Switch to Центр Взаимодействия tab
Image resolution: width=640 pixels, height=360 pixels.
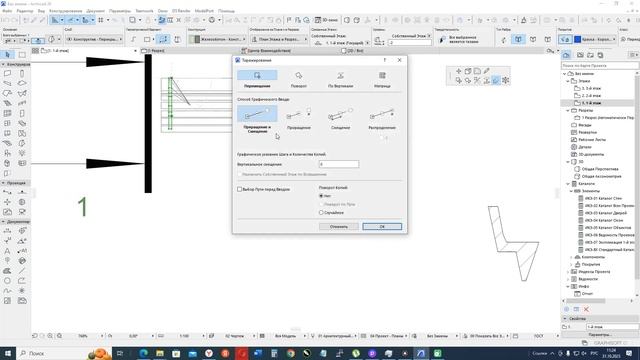pyautogui.click(x=266, y=51)
